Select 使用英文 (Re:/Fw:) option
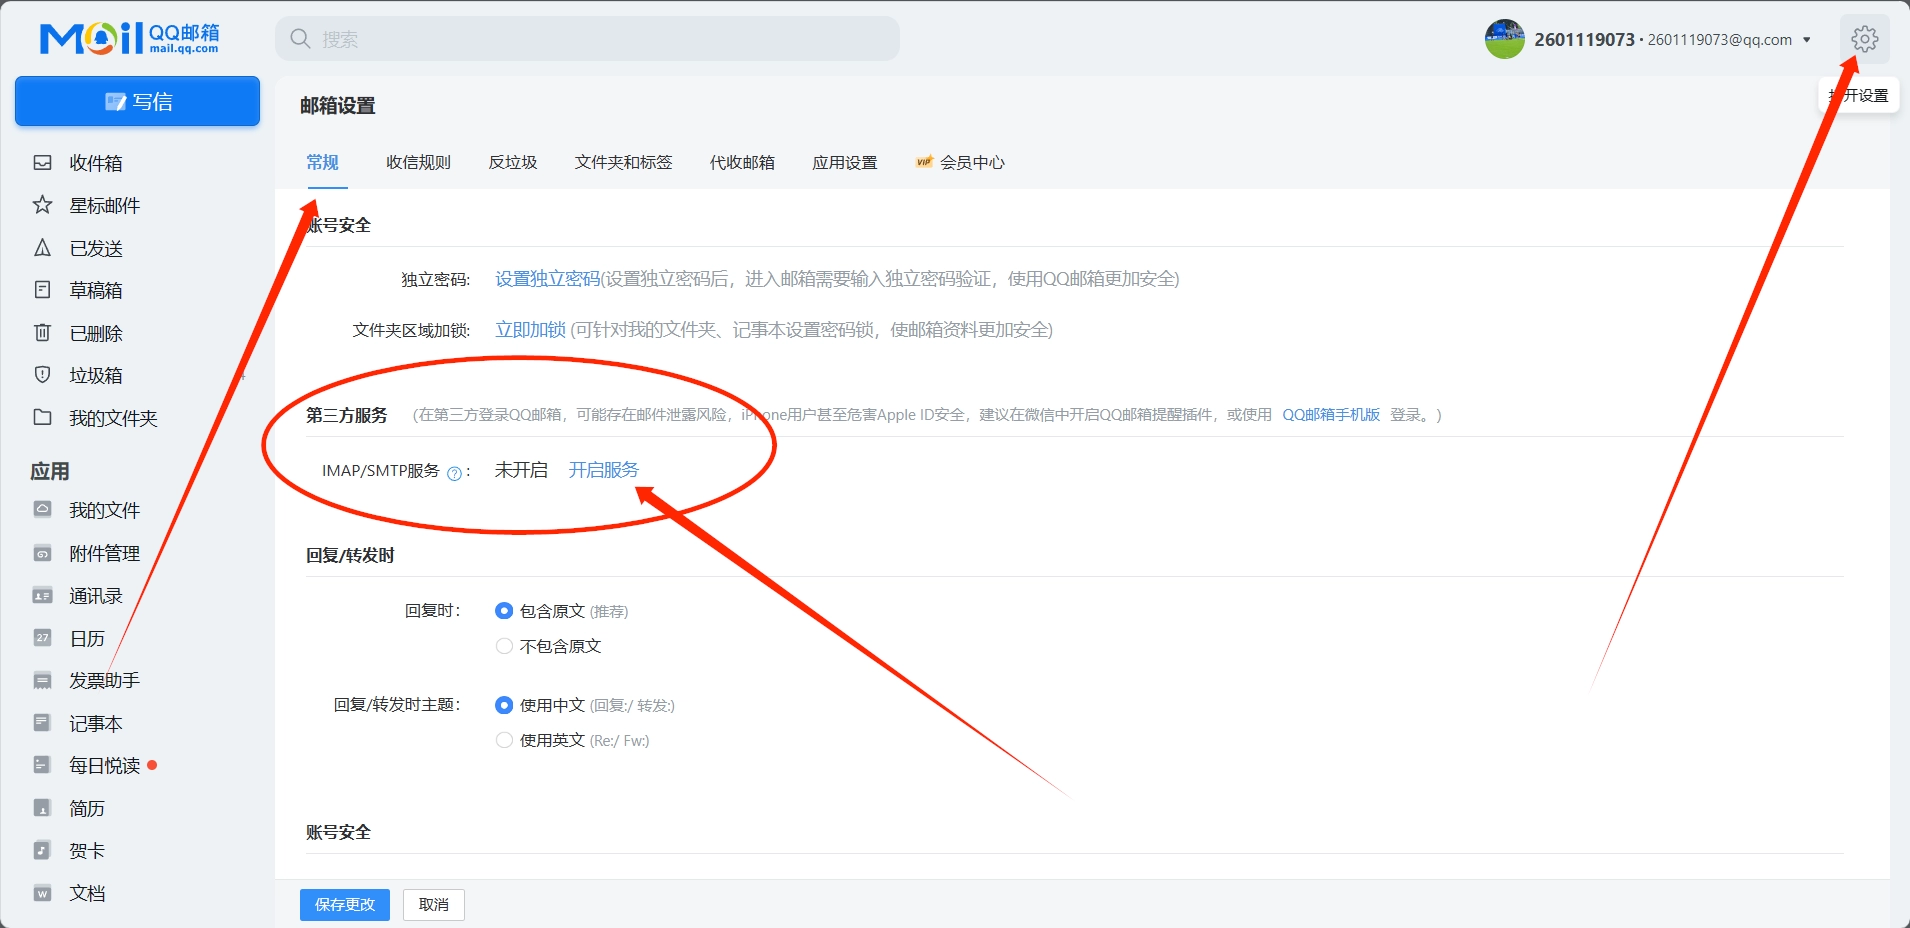The image size is (1910, 928). pos(504,740)
